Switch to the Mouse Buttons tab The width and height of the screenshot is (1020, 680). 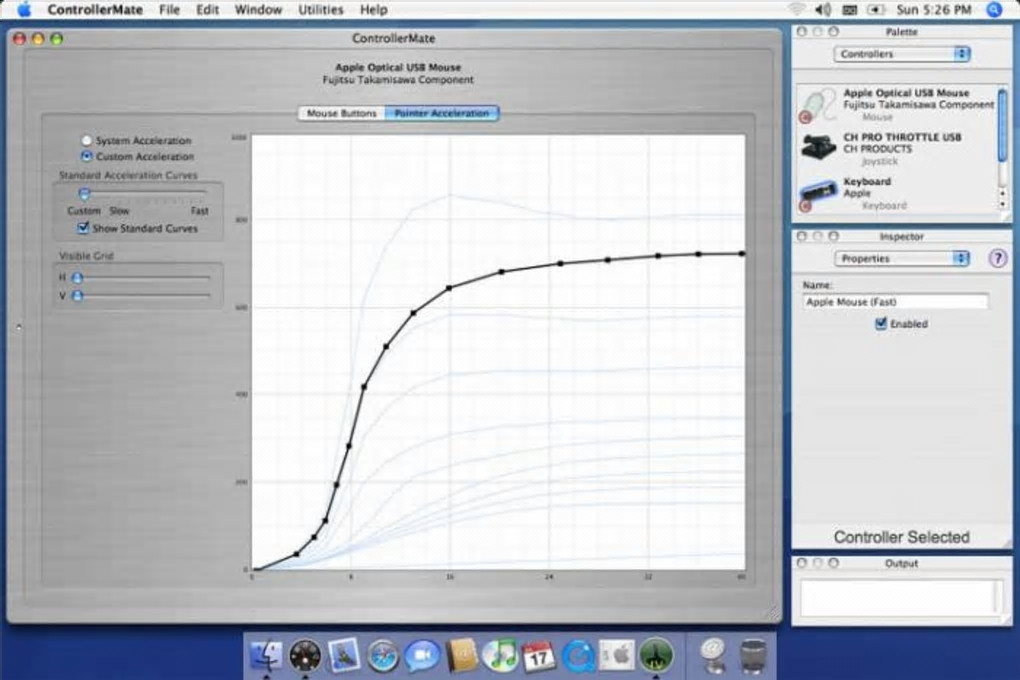(342, 113)
